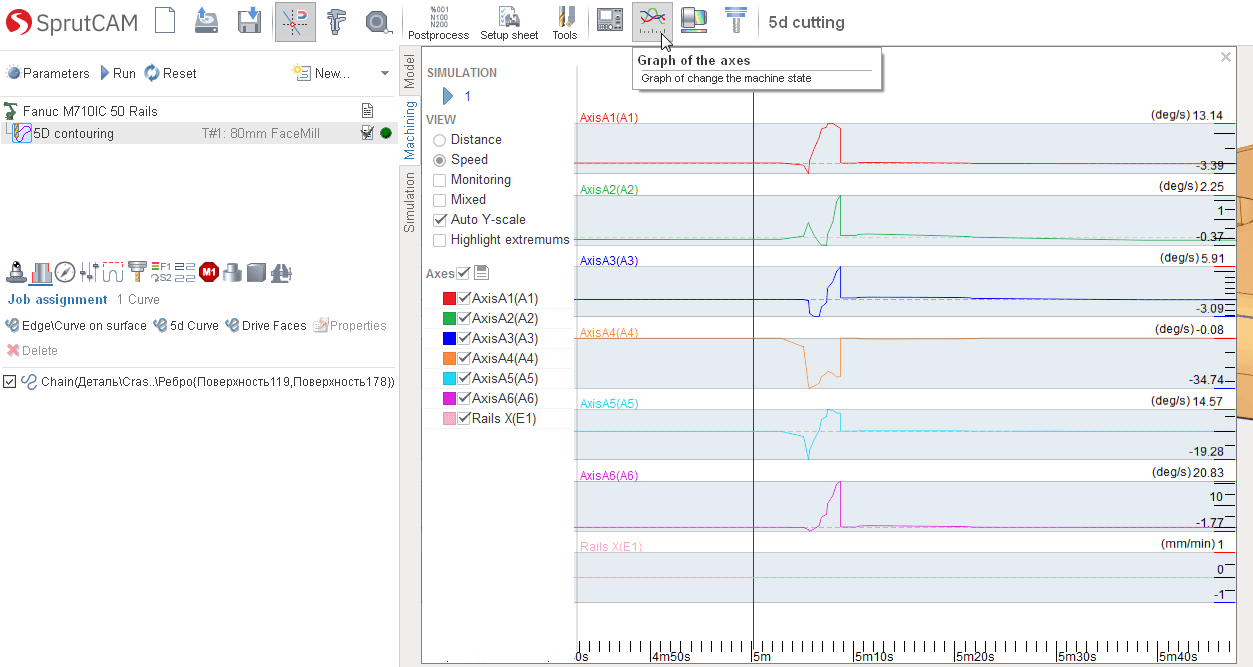Click the pink Rails X color swatch

pos(449,418)
